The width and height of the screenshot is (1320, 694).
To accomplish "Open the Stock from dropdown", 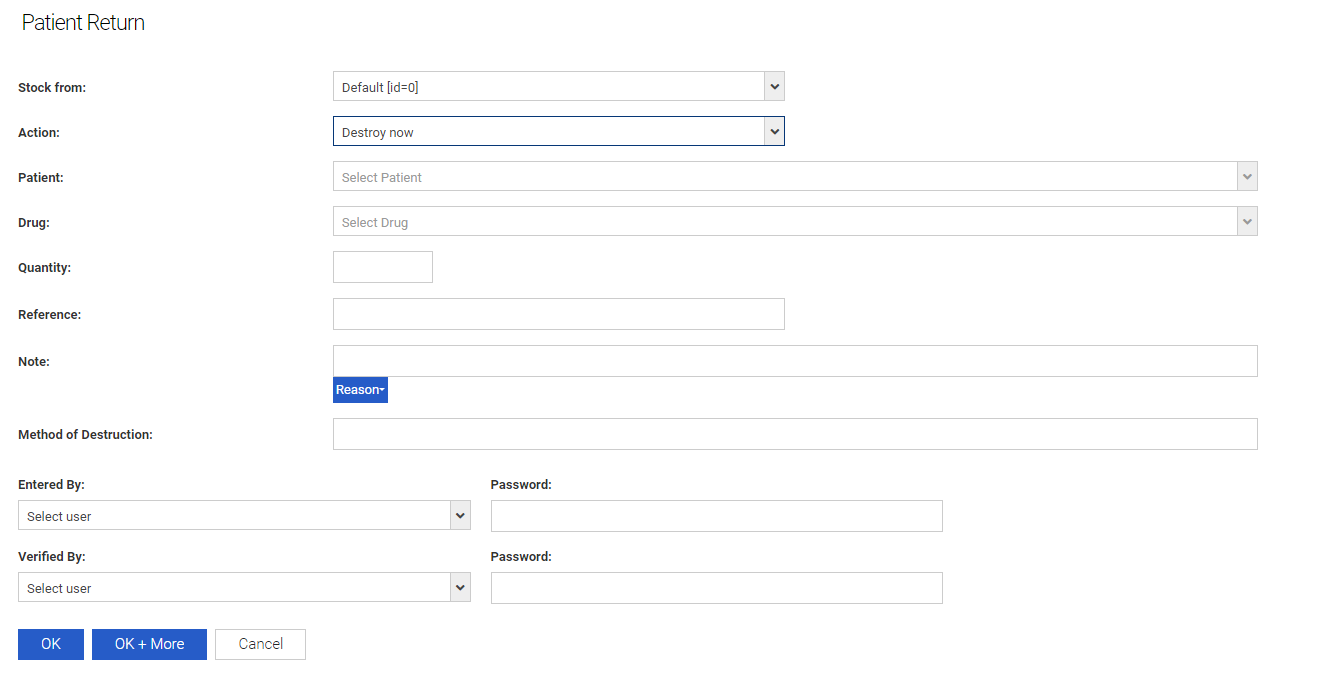I will [548, 87].
